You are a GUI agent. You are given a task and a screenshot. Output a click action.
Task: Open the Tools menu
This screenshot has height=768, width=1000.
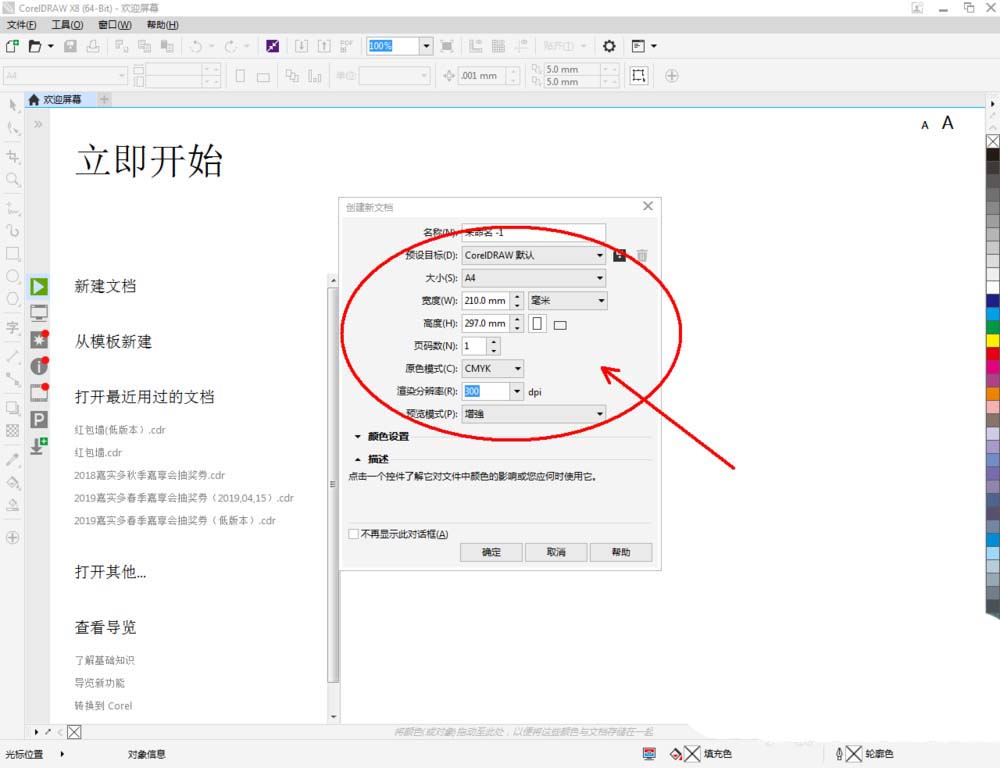point(67,25)
